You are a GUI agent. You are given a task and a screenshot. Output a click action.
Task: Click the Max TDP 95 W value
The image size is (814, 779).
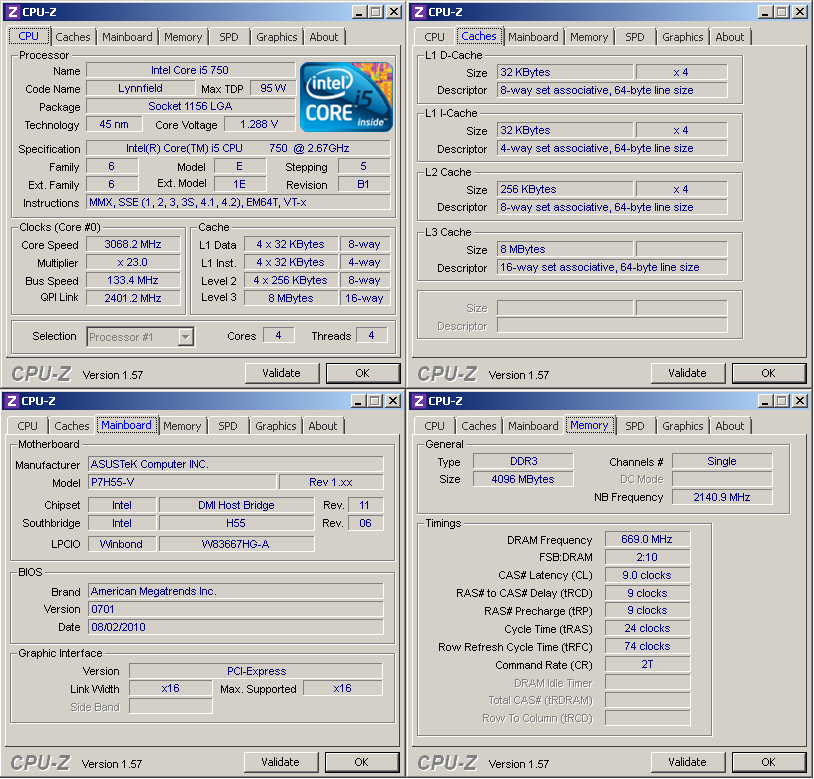(273, 88)
